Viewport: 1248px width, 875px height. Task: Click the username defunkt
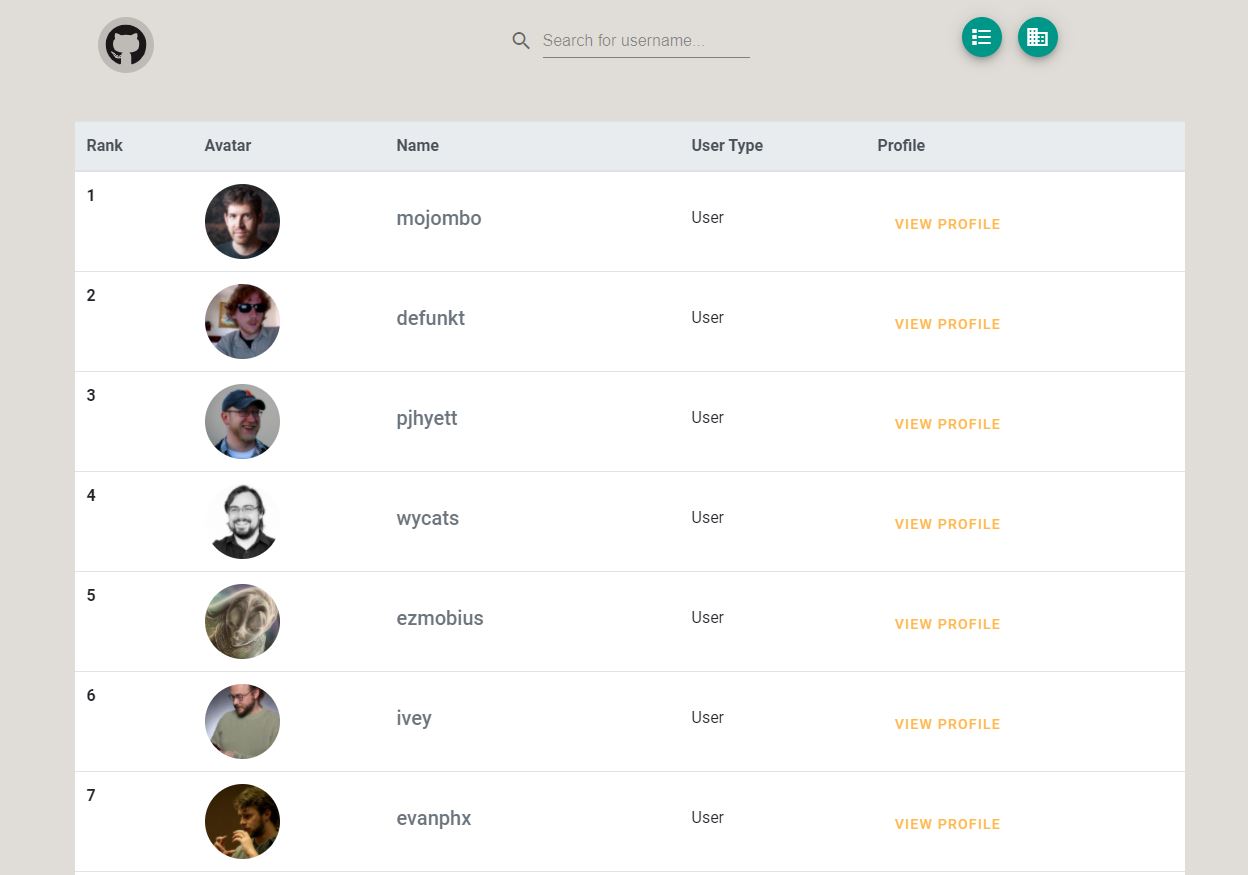(x=430, y=318)
